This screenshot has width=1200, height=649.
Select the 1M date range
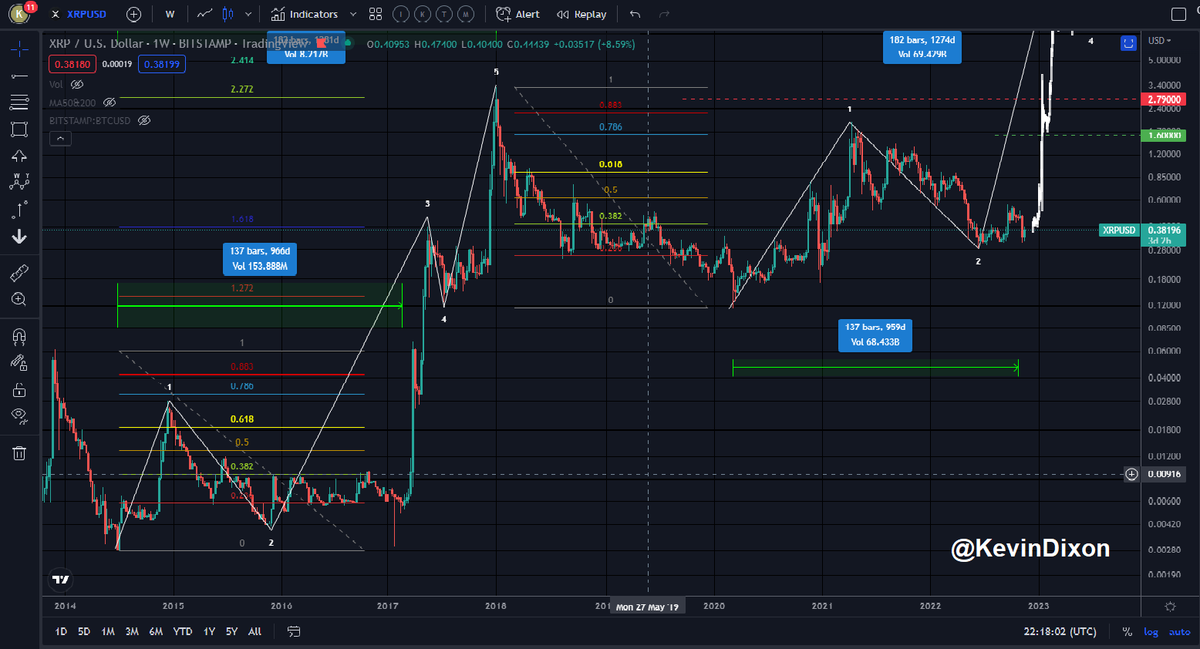click(x=108, y=631)
